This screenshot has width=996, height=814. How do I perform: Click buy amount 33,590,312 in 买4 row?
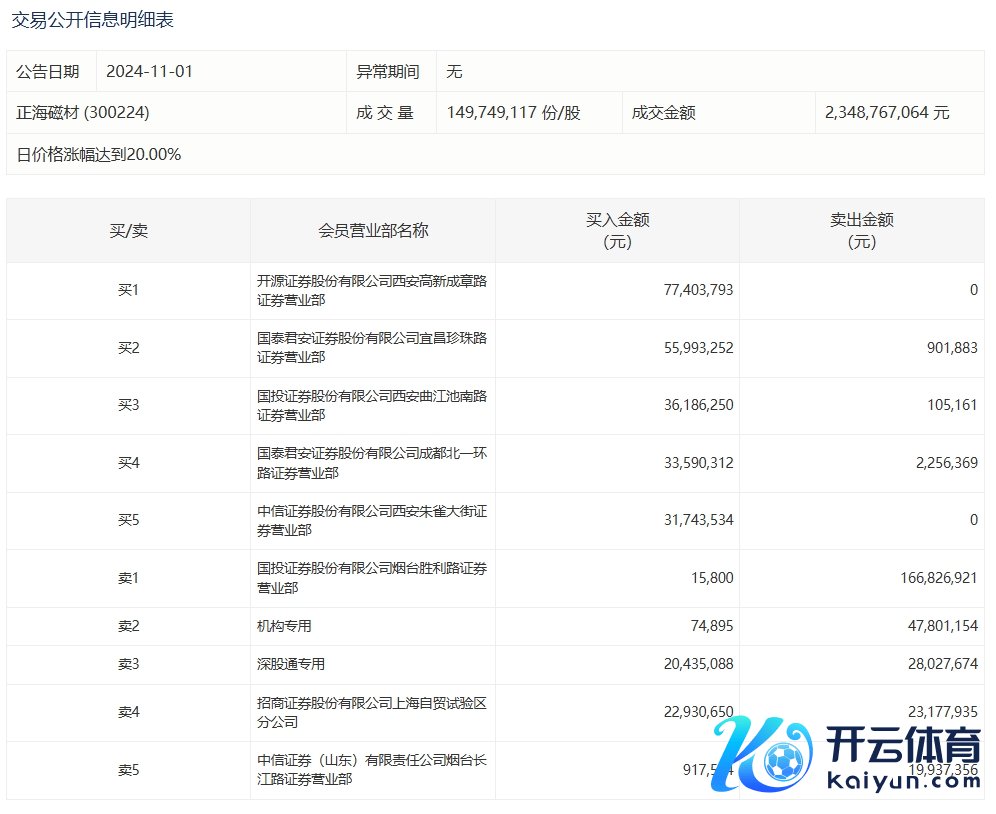pyautogui.click(x=698, y=463)
